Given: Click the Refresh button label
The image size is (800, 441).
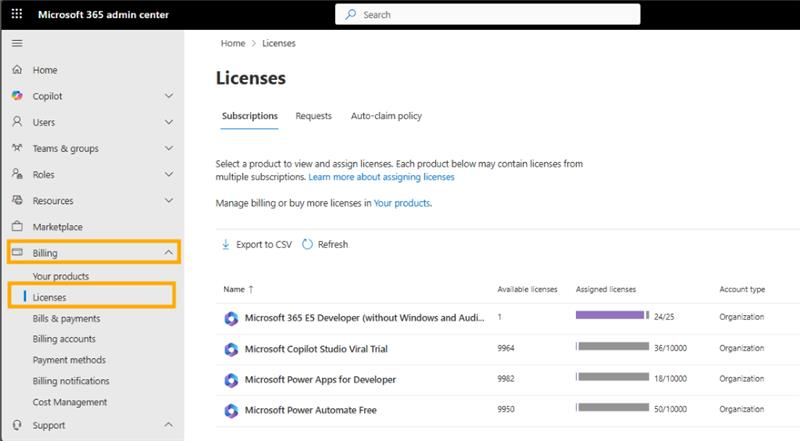Looking at the screenshot, I should (x=333, y=244).
